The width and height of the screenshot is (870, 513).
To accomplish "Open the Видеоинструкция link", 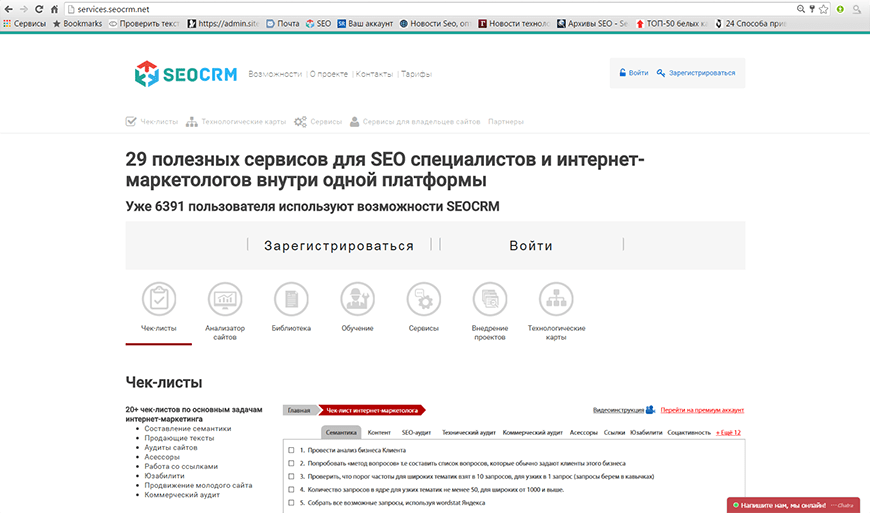I will coord(618,410).
